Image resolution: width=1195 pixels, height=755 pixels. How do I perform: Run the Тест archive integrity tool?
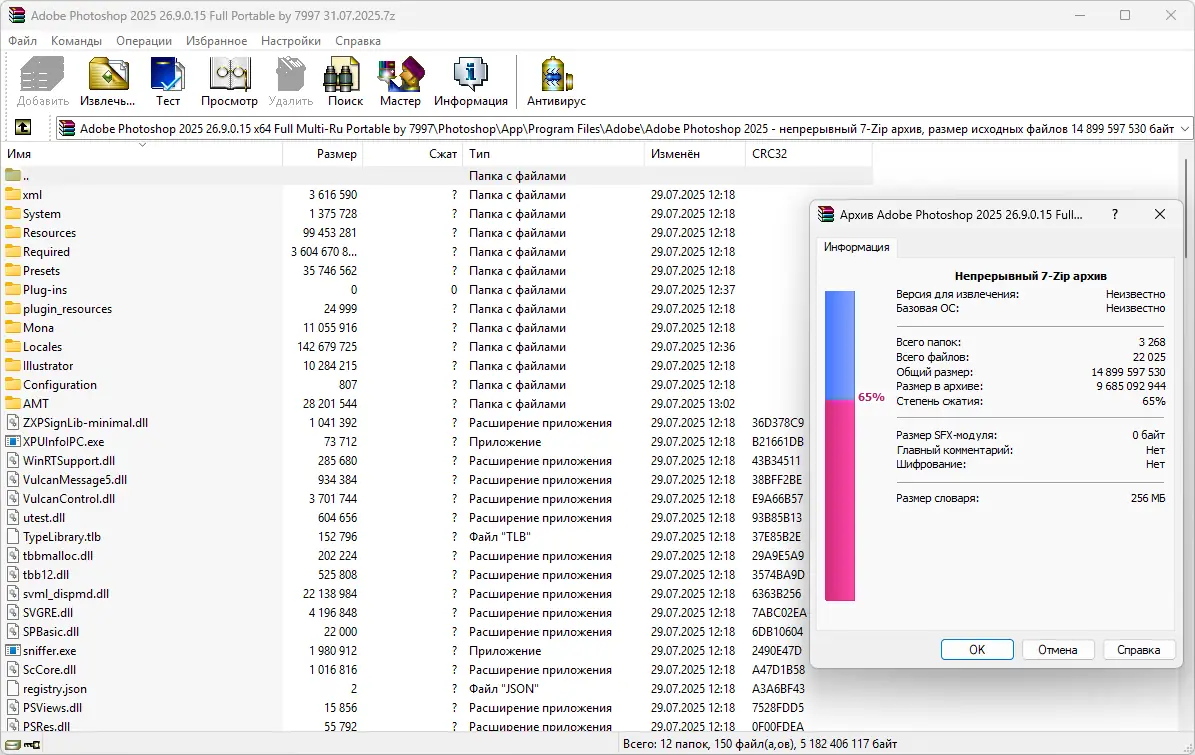pyautogui.click(x=167, y=80)
